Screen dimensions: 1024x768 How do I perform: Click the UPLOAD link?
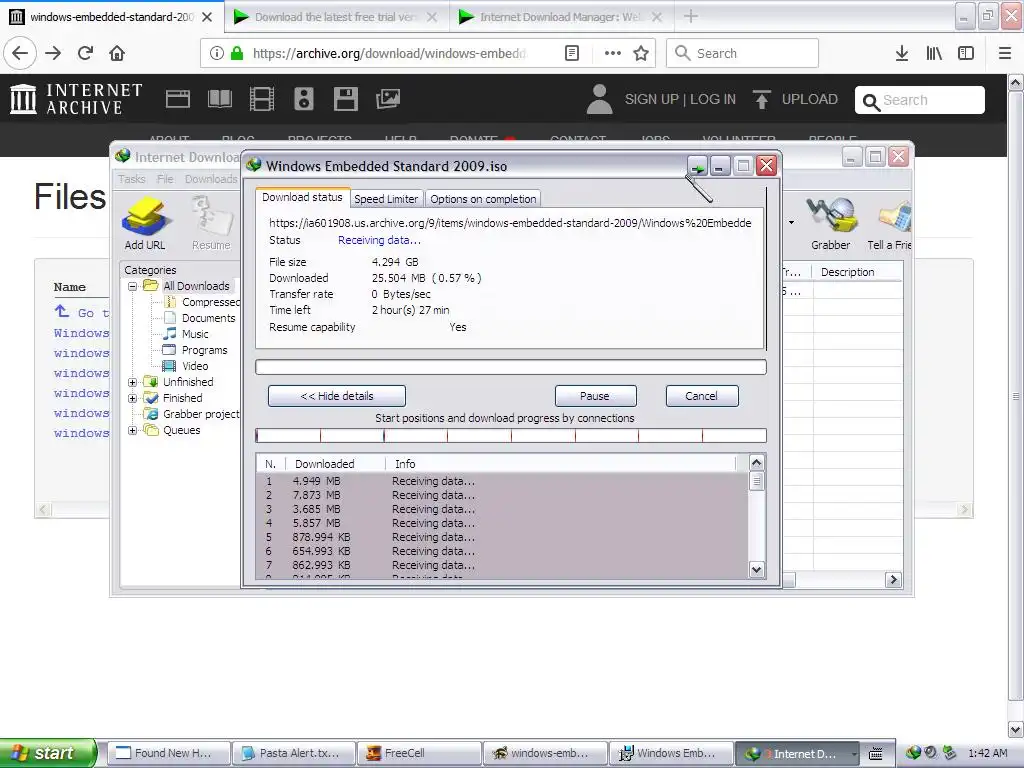click(x=795, y=99)
